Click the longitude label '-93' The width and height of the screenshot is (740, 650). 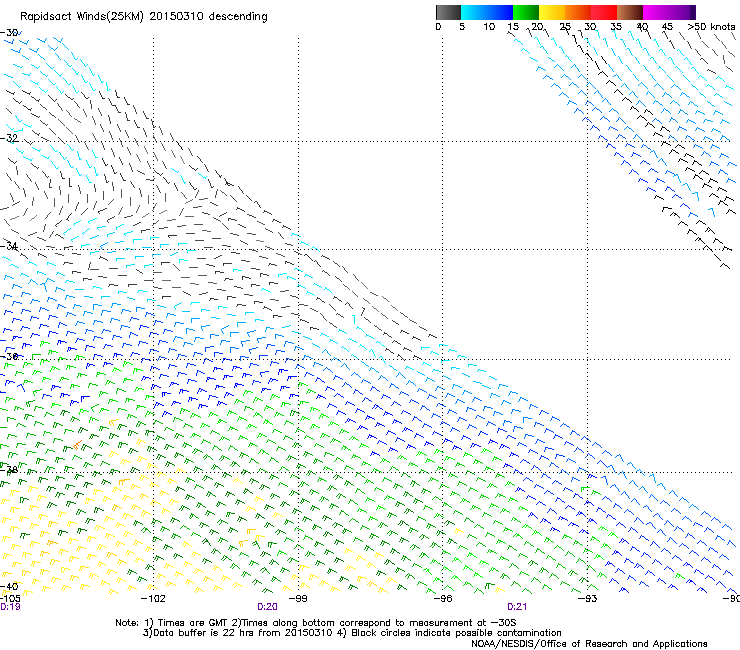click(588, 599)
